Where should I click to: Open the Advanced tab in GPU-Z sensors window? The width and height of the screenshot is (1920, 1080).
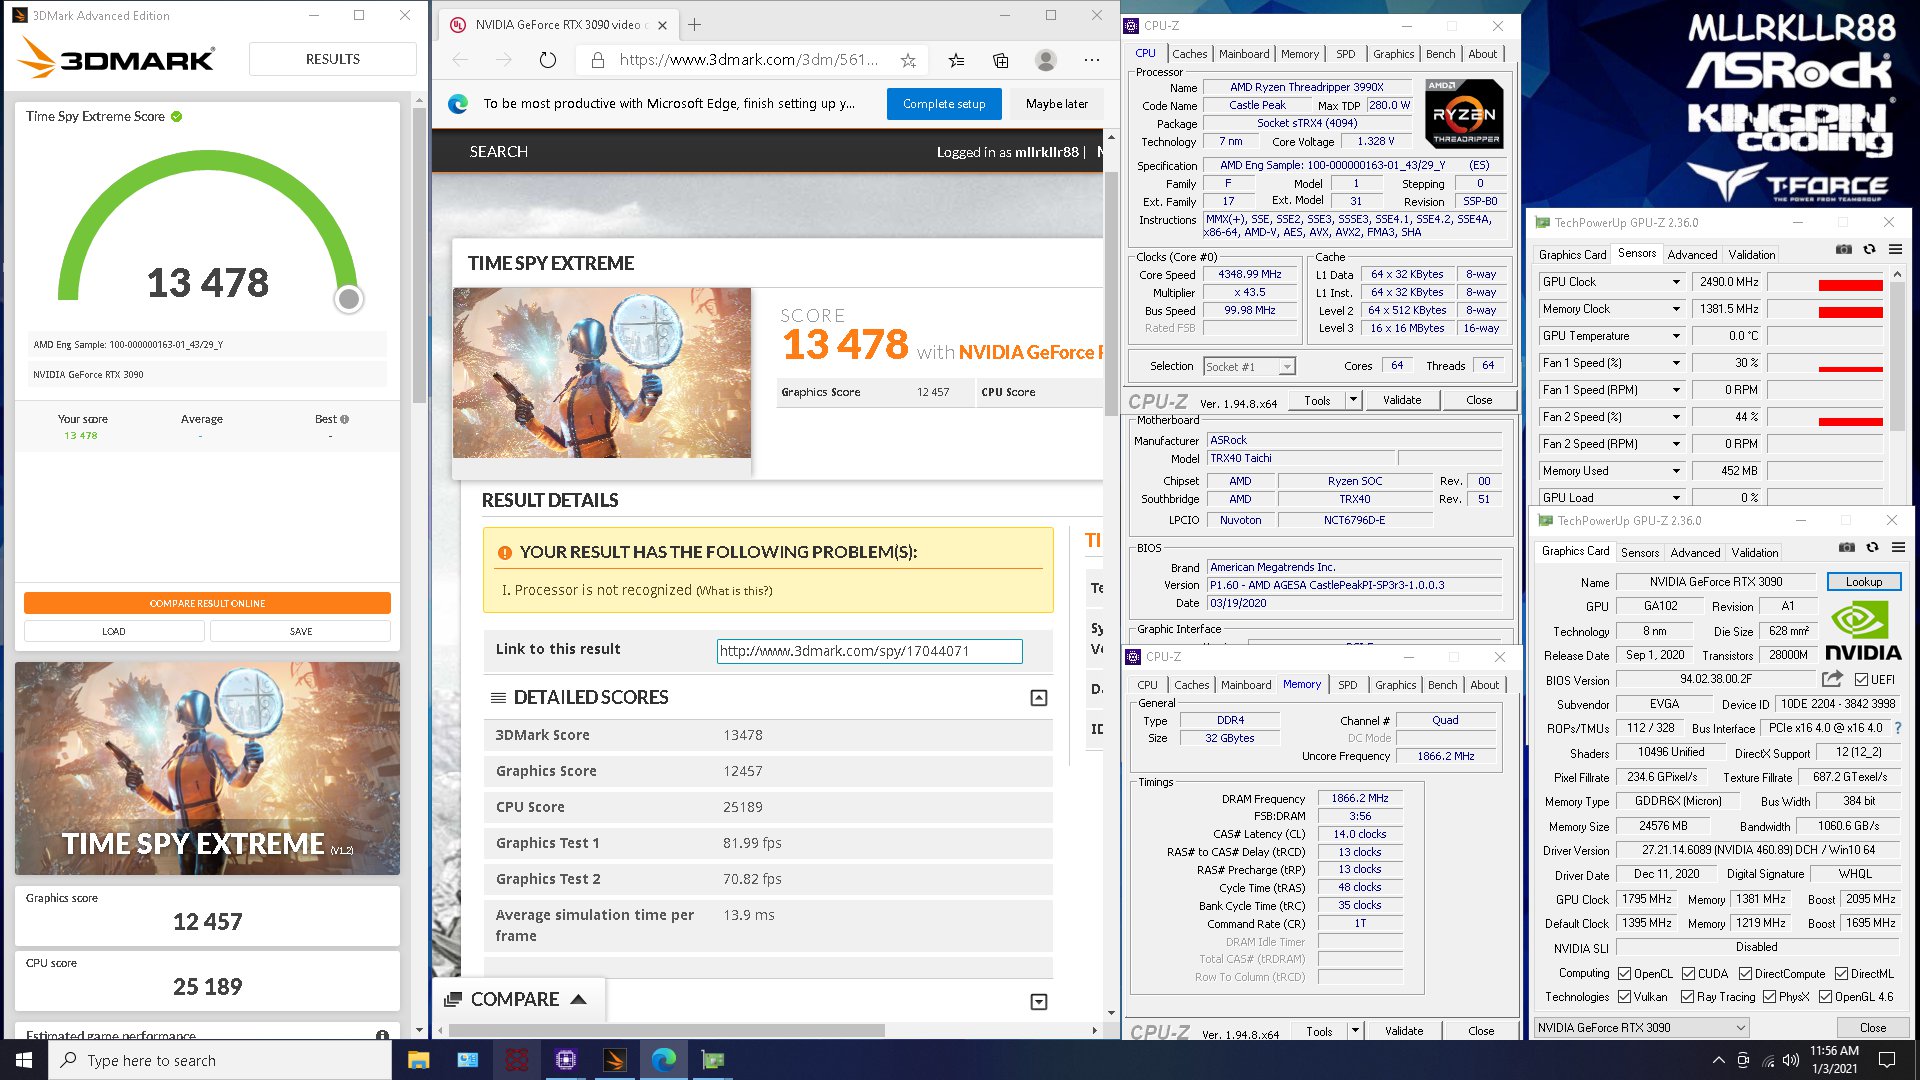pyautogui.click(x=1692, y=255)
